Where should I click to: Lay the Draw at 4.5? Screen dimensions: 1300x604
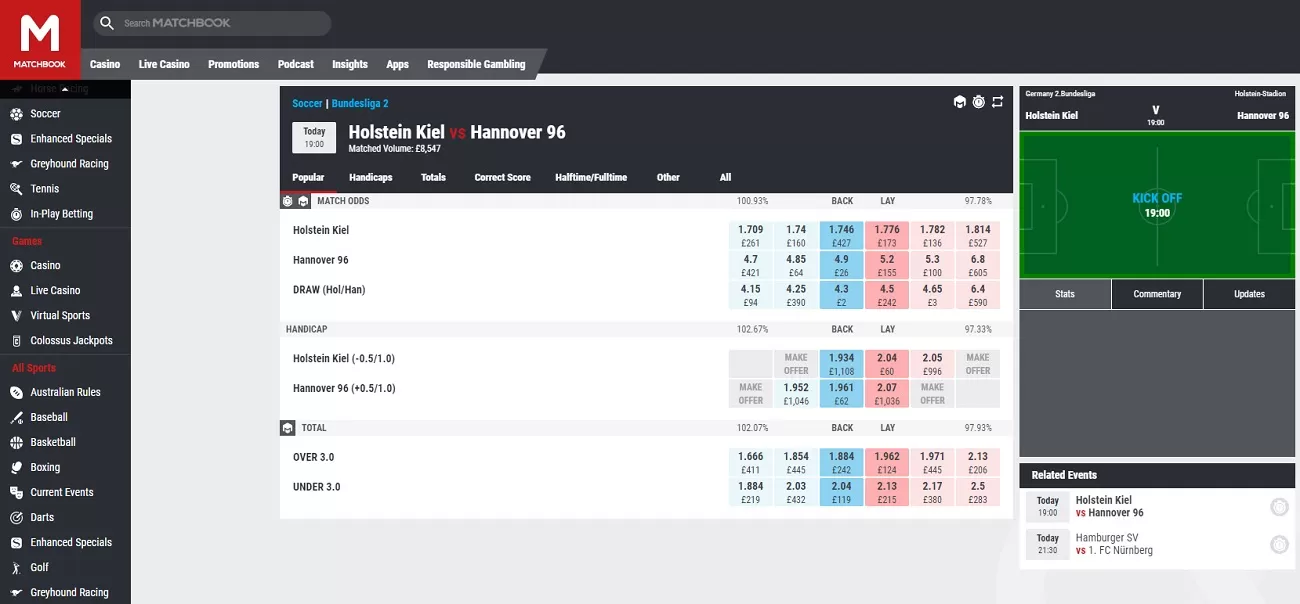click(x=887, y=296)
